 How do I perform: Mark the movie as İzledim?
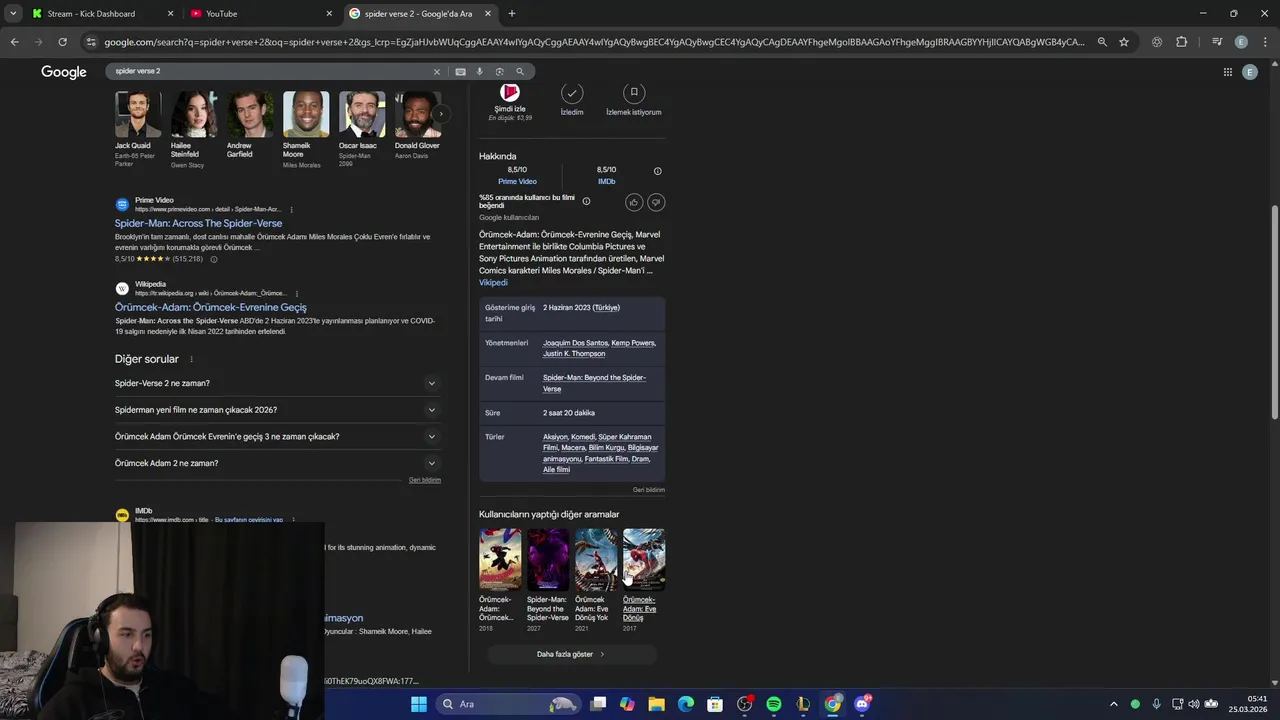(x=572, y=93)
